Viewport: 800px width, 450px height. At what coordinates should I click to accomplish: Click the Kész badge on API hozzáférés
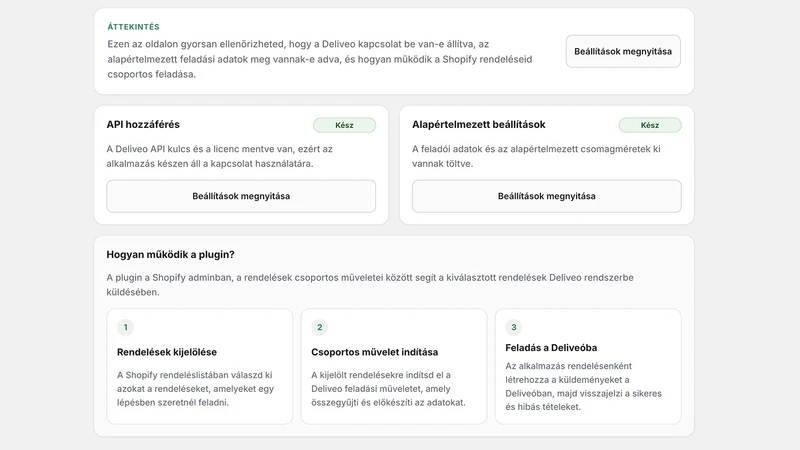[x=344, y=125]
